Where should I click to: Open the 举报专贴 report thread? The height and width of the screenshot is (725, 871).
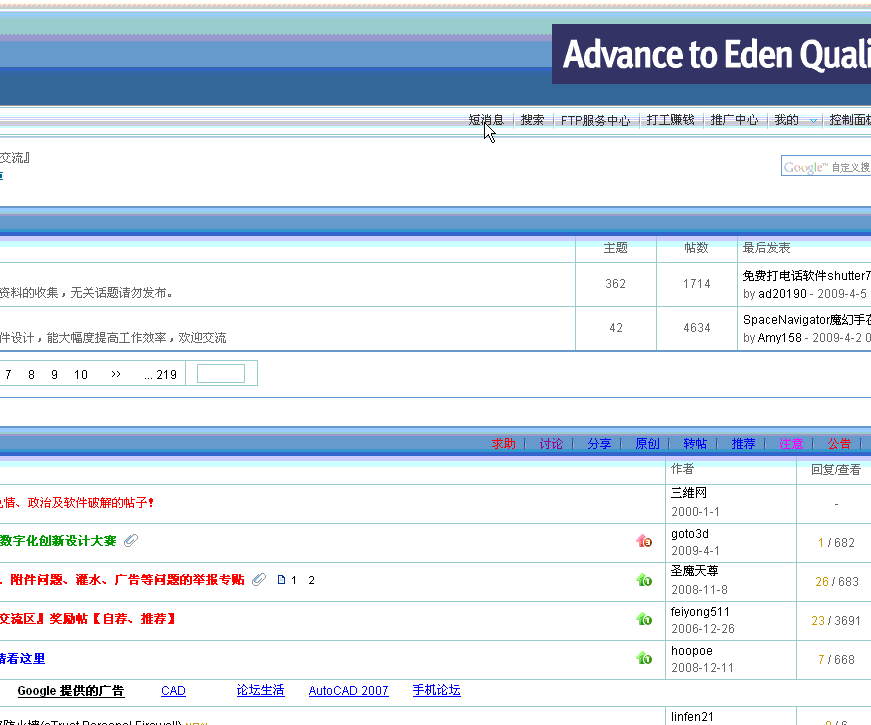click(122, 580)
